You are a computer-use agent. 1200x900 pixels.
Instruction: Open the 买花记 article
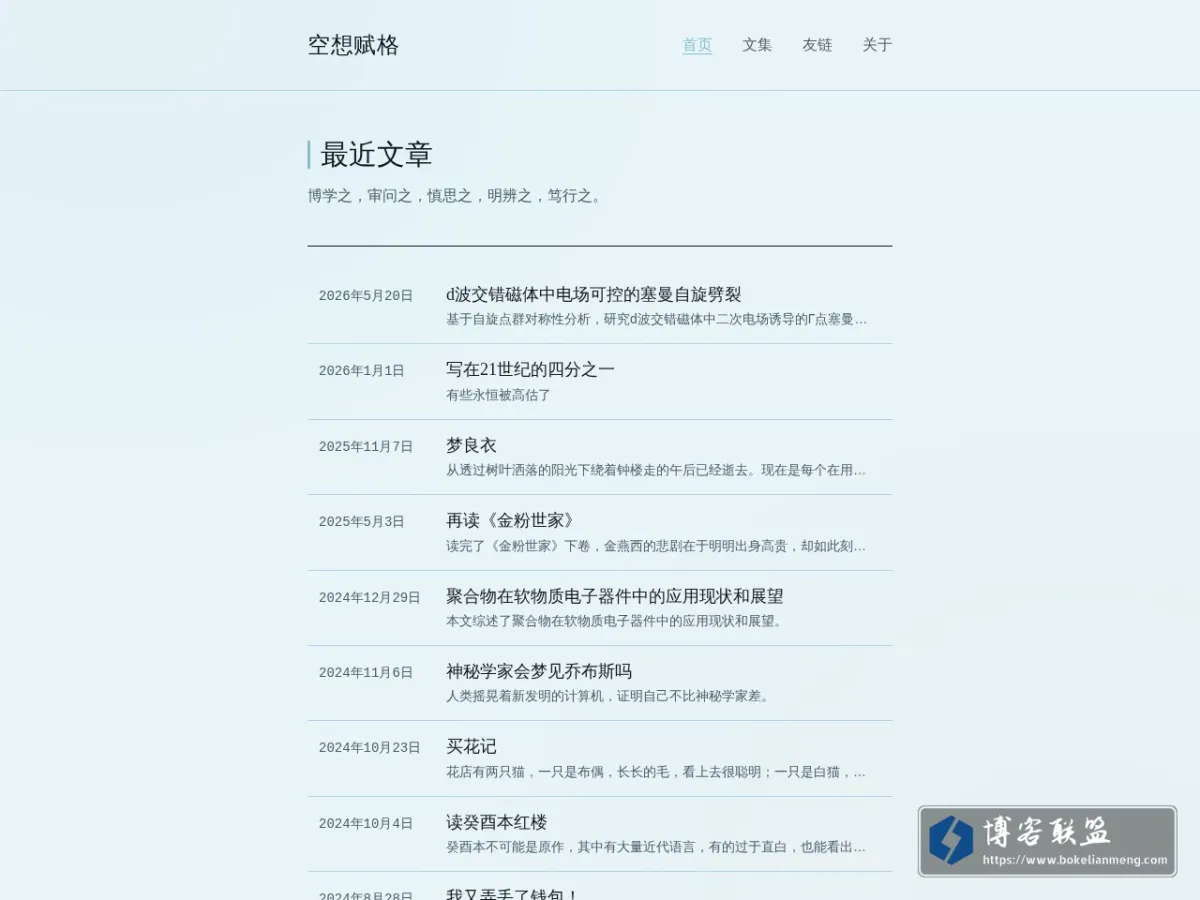(471, 747)
